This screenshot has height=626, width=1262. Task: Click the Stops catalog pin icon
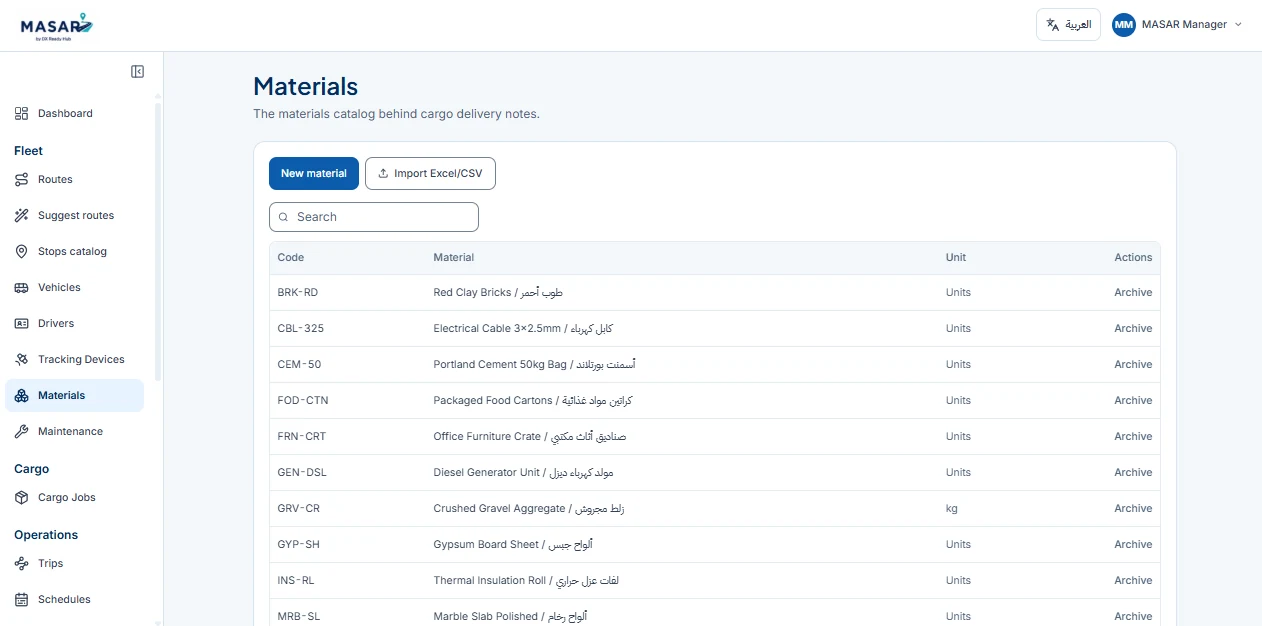(22, 252)
